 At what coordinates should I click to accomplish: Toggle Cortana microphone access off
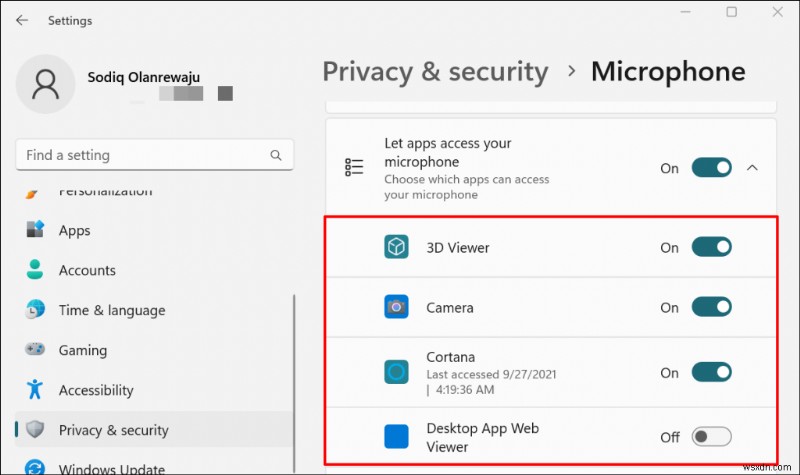coord(711,373)
